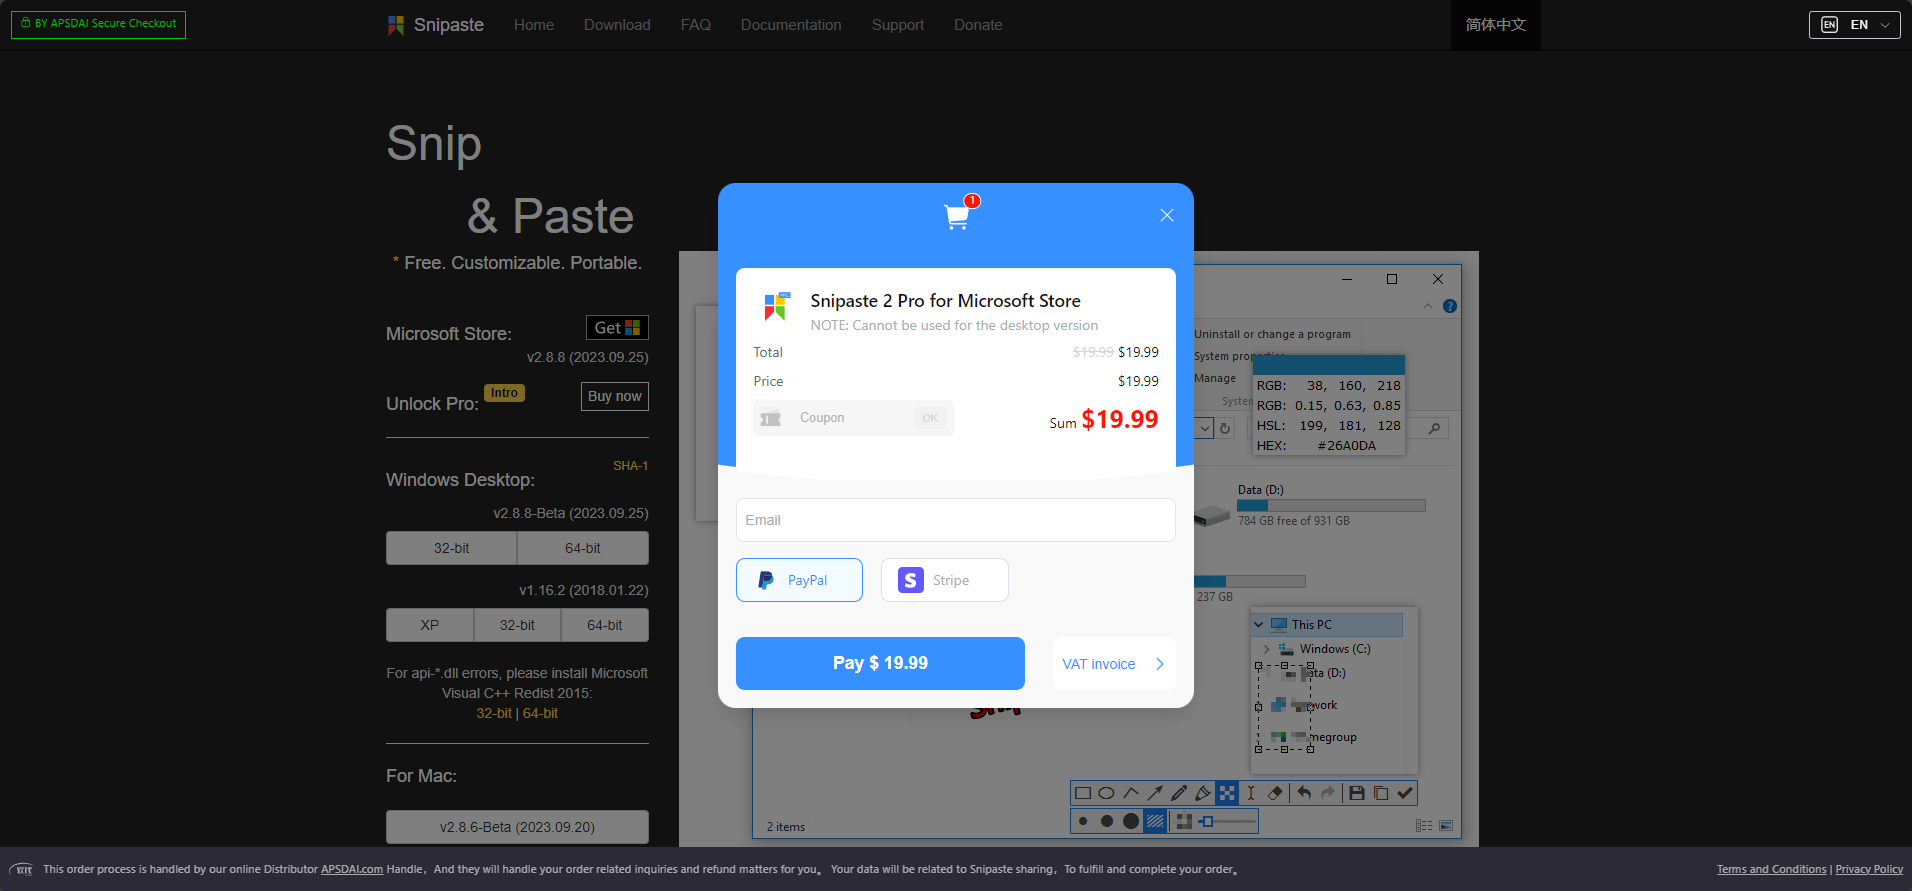Open Privacy Policy link
Viewport: 1912px width, 891px height.
1869,869
